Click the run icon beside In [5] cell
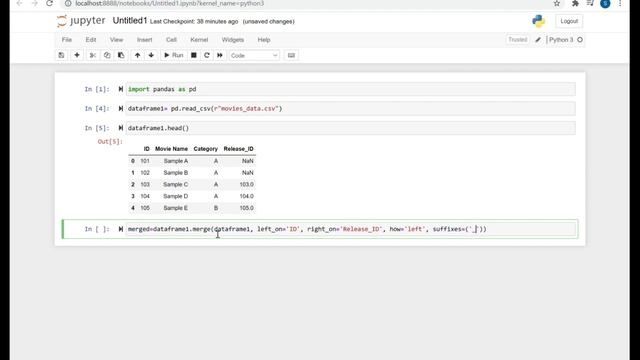Image resolution: width=640 pixels, height=360 pixels. point(120,128)
